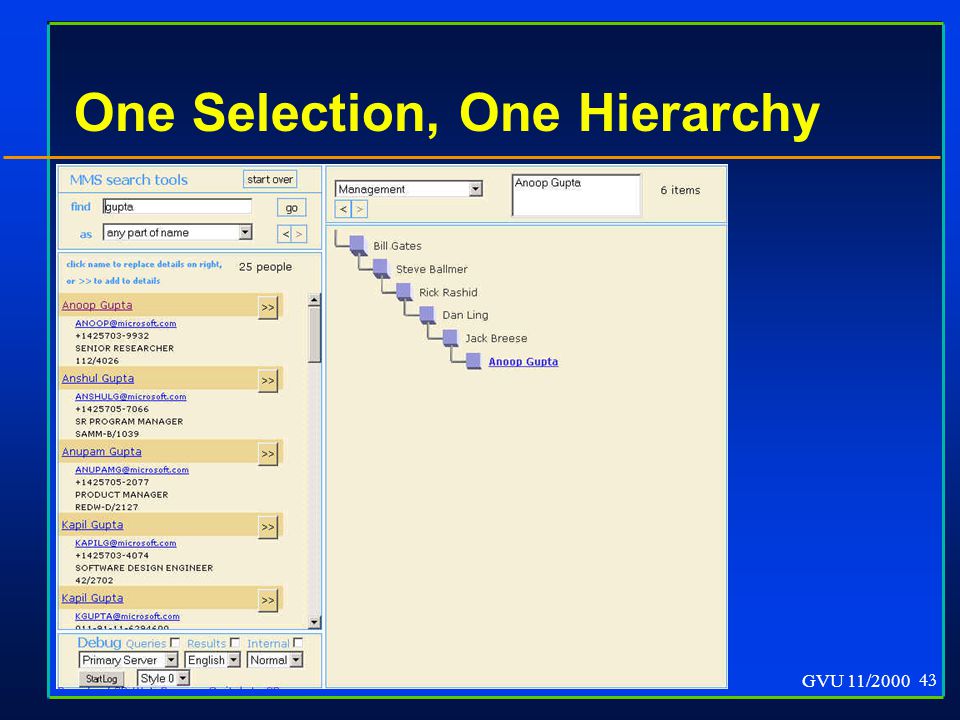Open Anupam Gupta name link

(101, 451)
